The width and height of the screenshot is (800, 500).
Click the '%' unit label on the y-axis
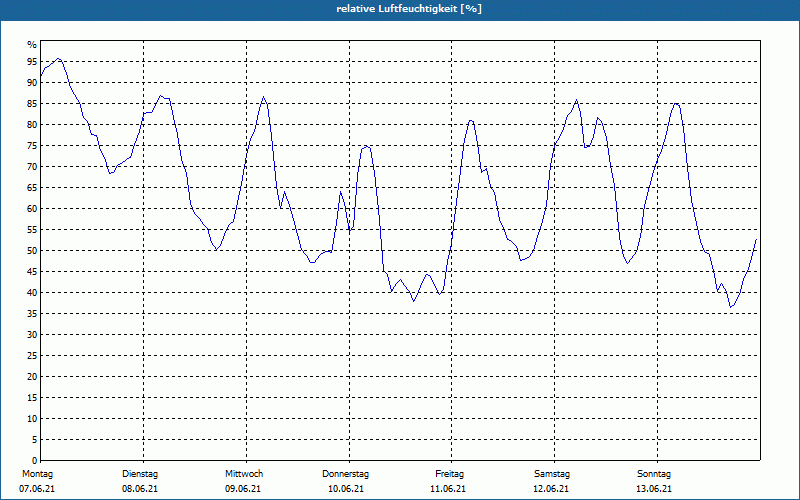point(32,45)
